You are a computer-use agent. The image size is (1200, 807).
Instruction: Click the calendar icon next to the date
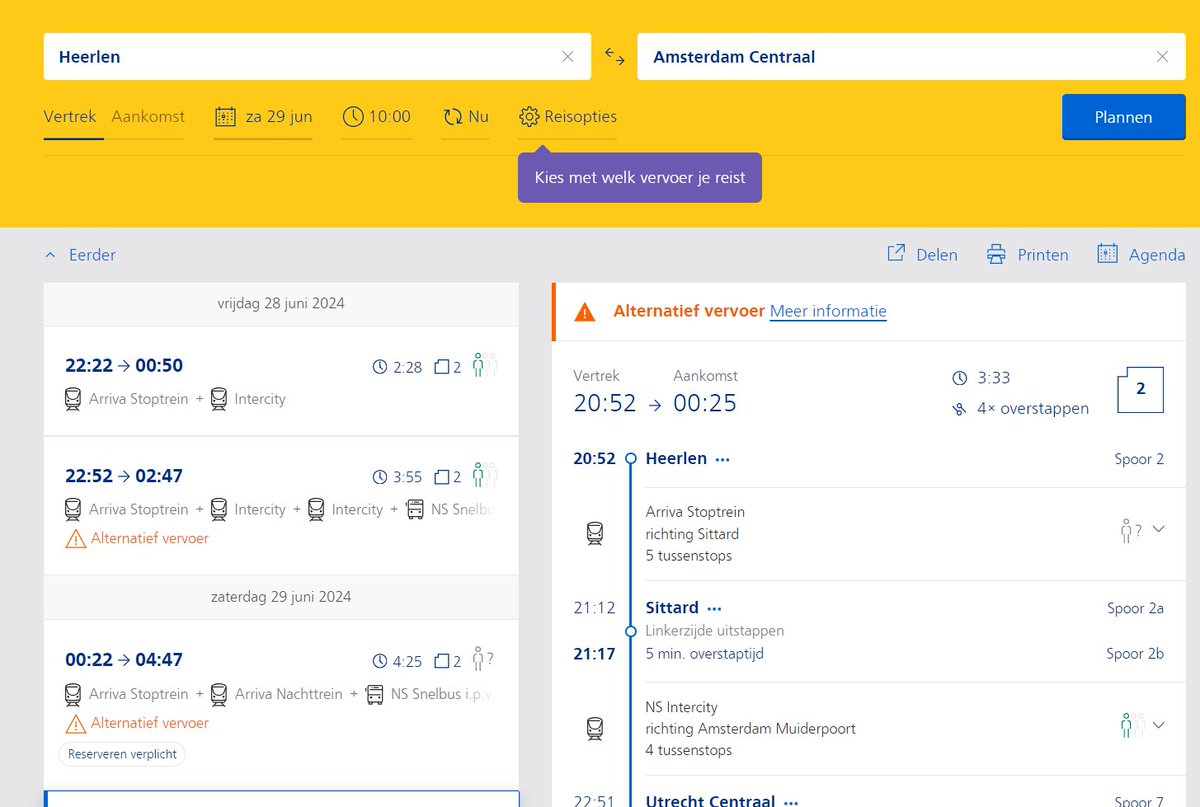coord(225,117)
